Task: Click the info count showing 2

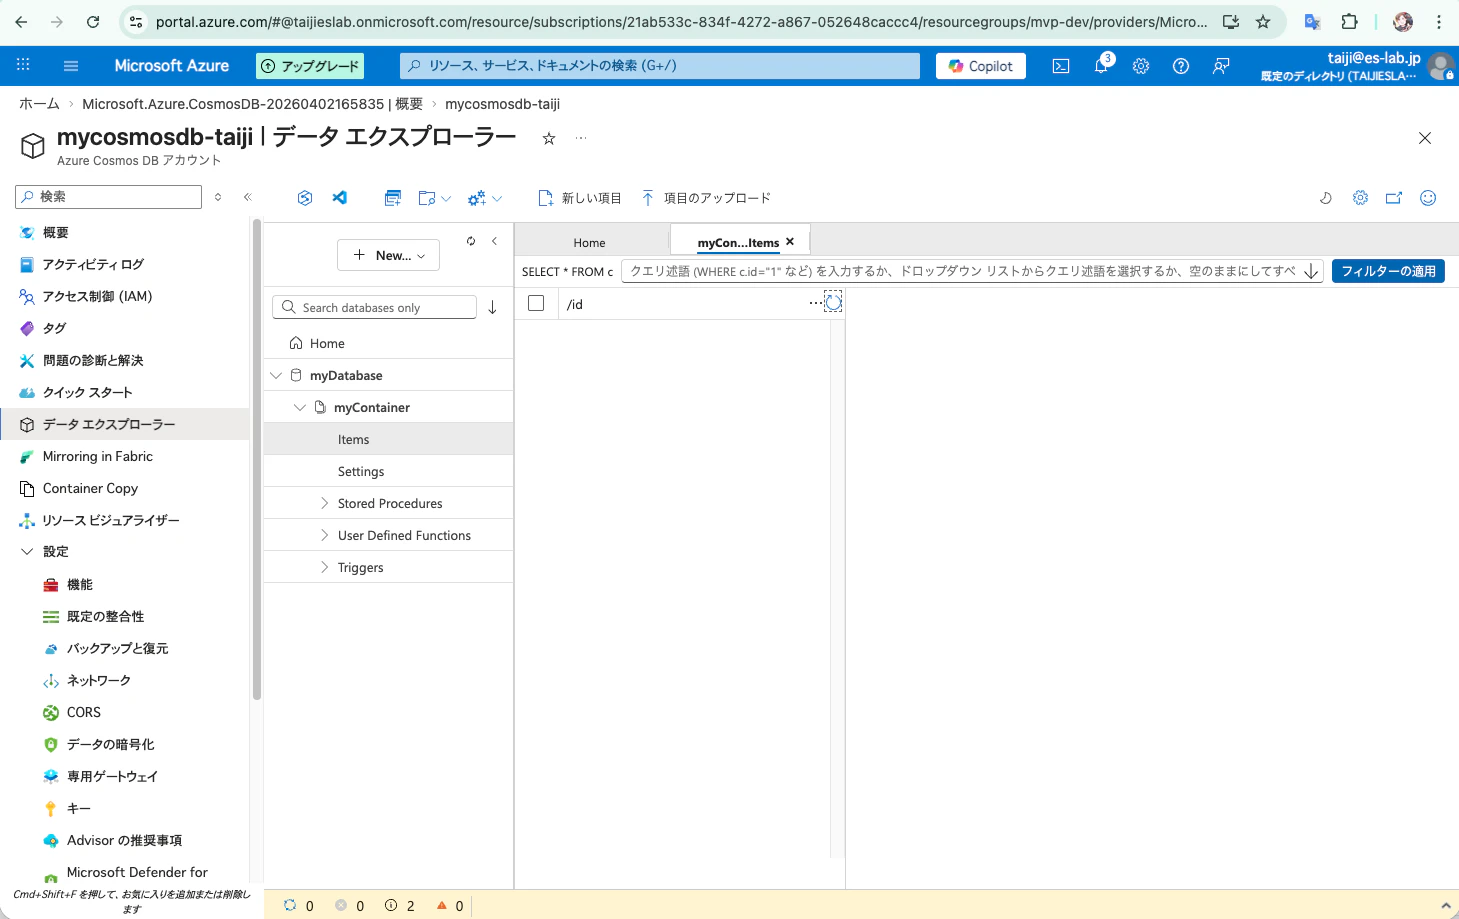Action: pyautogui.click(x=400, y=906)
